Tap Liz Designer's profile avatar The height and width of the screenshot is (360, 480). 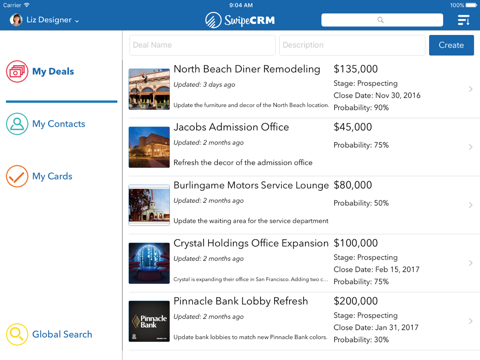16,20
